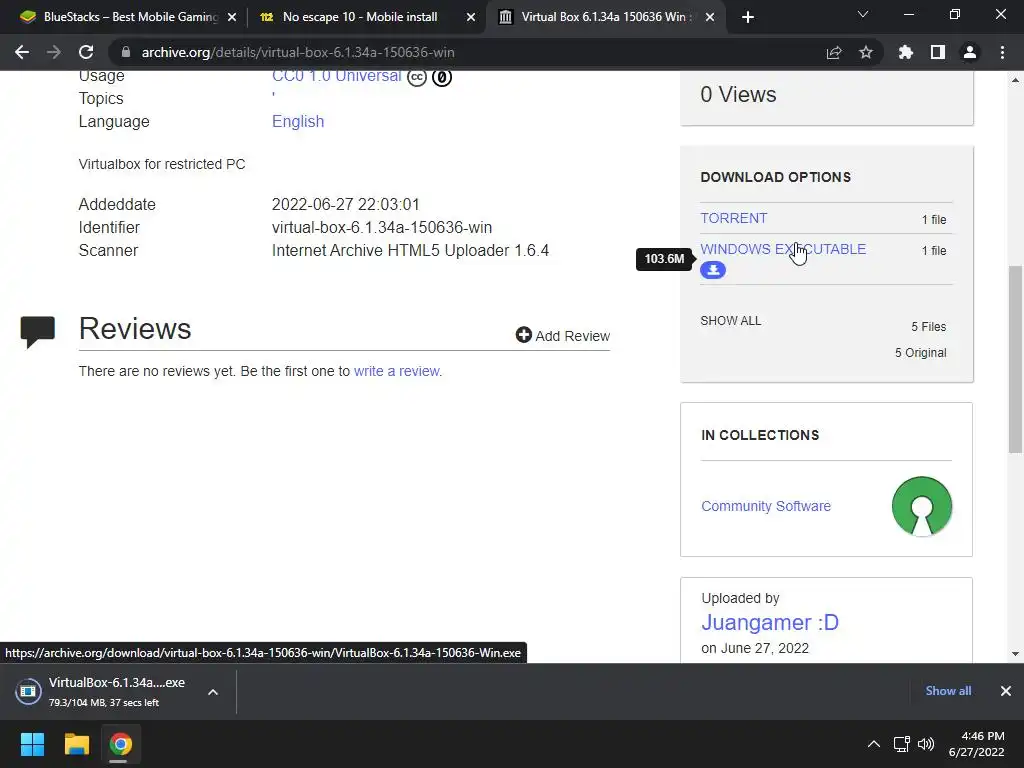Click the Chrome taskbar icon
Viewport: 1024px width, 768px height.
[x=120, y=744]
